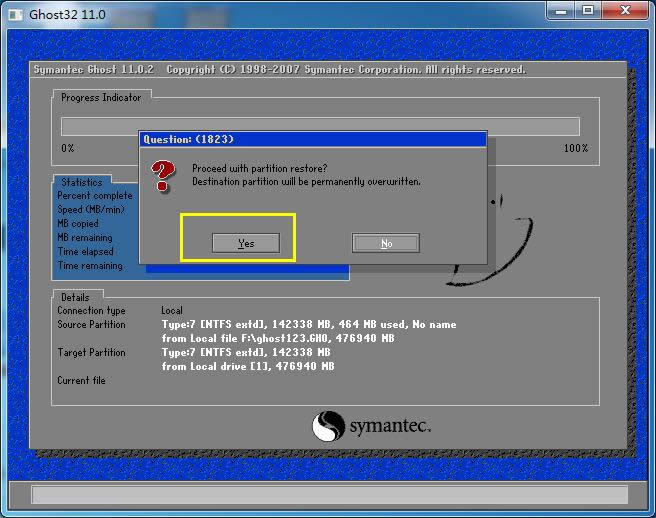Image resolution: width=656 pixels, height=518 pixels.
Task: Click the Symantec Ghost copyright header
Action: coord(279,70)
